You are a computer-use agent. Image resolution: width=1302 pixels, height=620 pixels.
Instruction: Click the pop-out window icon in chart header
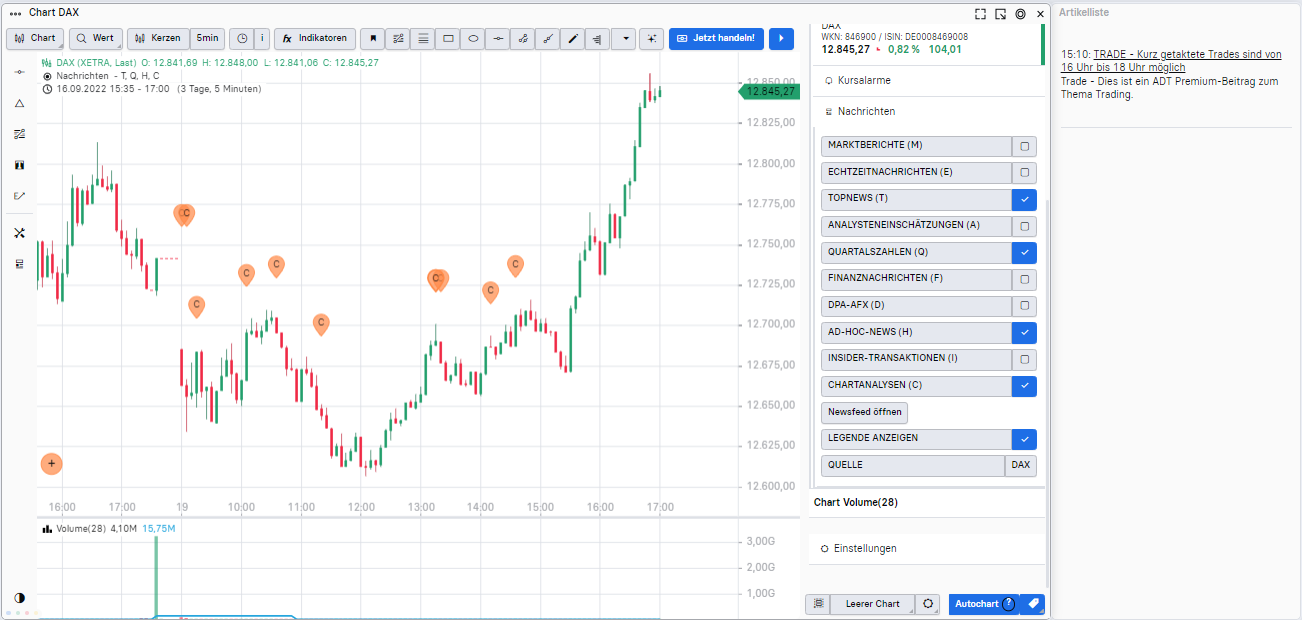[1001, 13]
